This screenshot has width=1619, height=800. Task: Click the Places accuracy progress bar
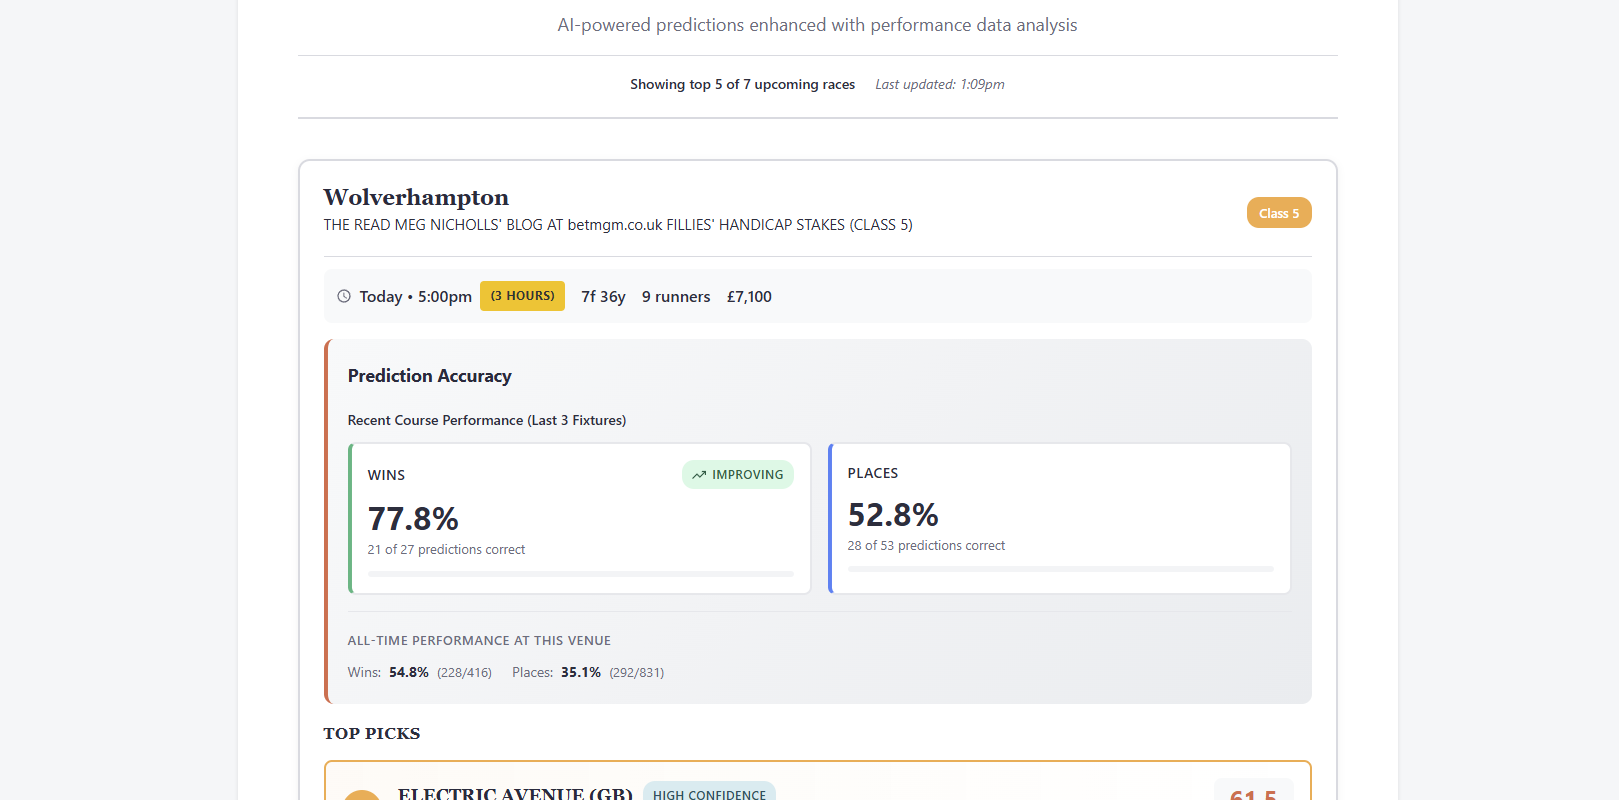pos(1060,569)
